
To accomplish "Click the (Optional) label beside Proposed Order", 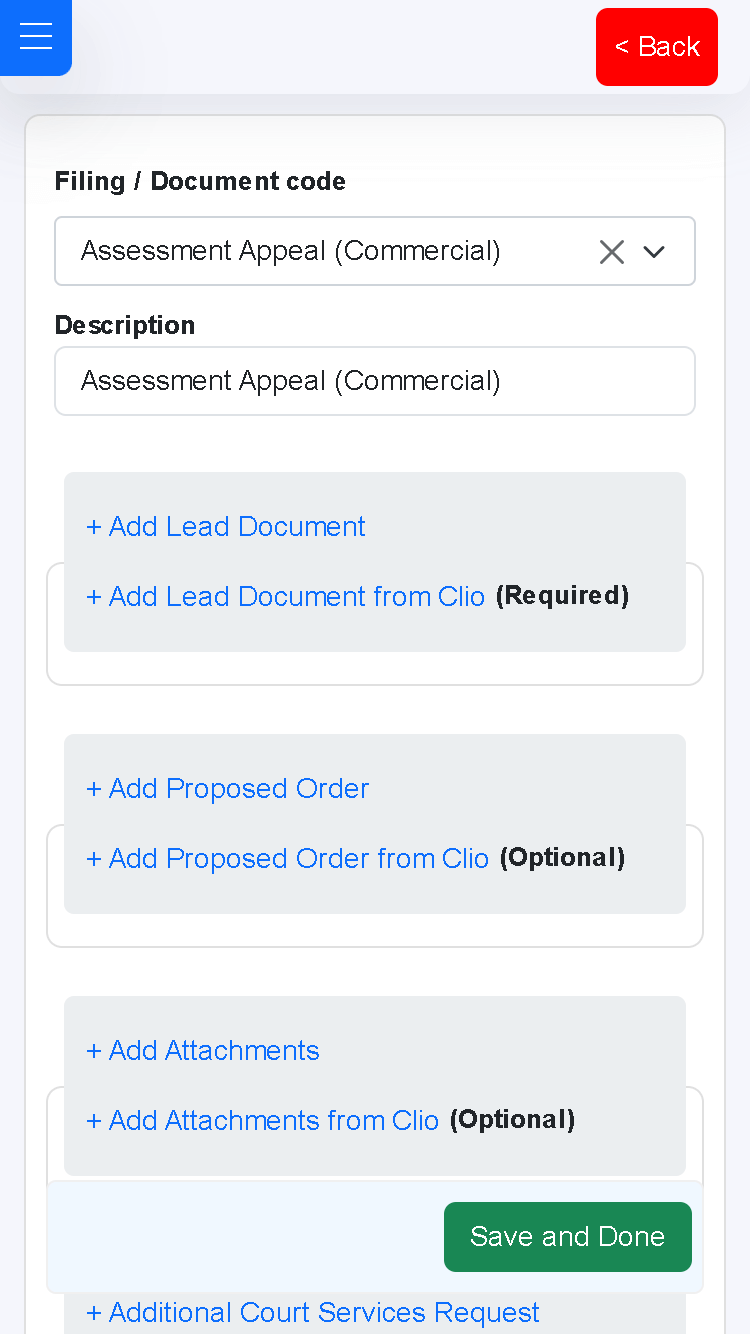I will [x=562, y=857].
